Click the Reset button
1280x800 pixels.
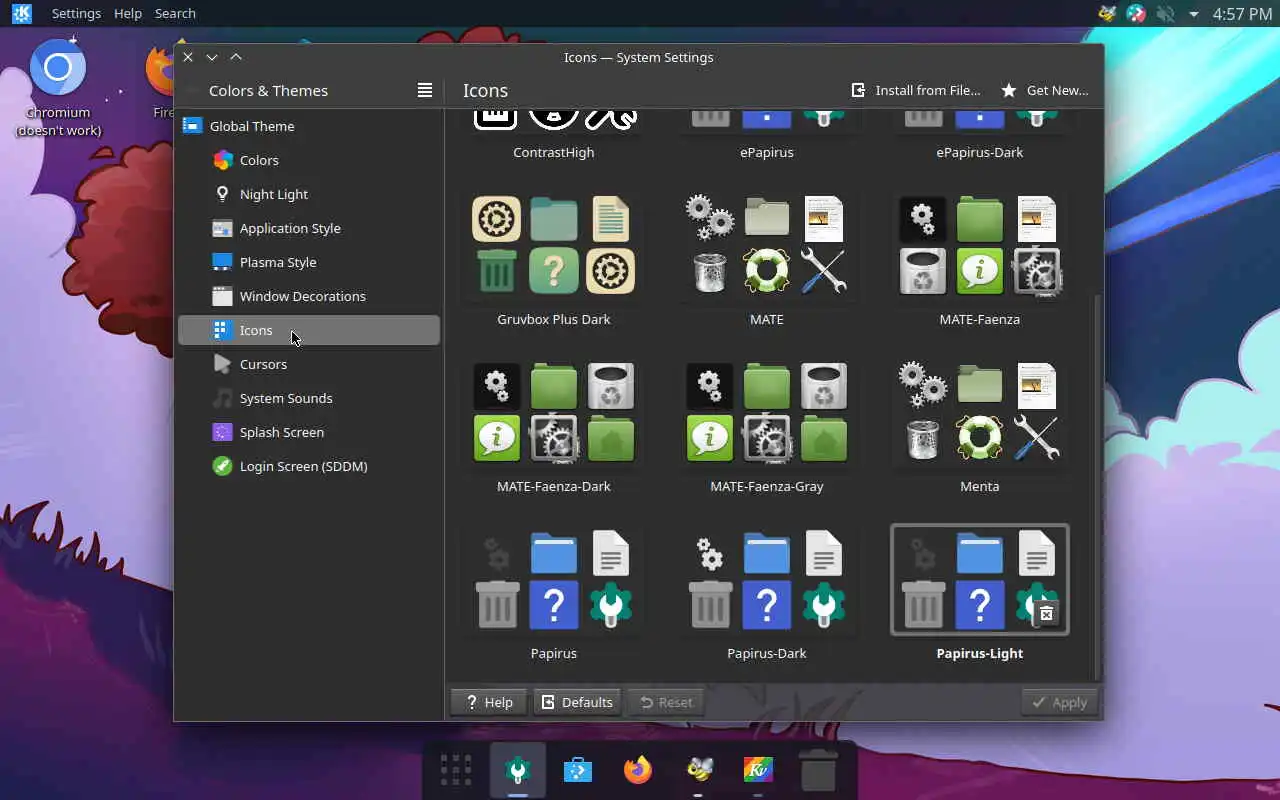click(666, 702)
